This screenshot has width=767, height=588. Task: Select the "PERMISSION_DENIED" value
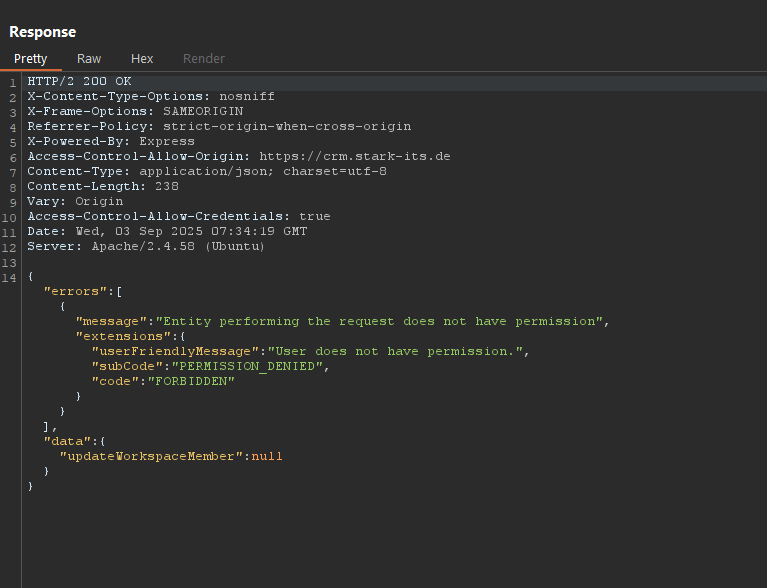pyautogui.click(x=247, y=366)
